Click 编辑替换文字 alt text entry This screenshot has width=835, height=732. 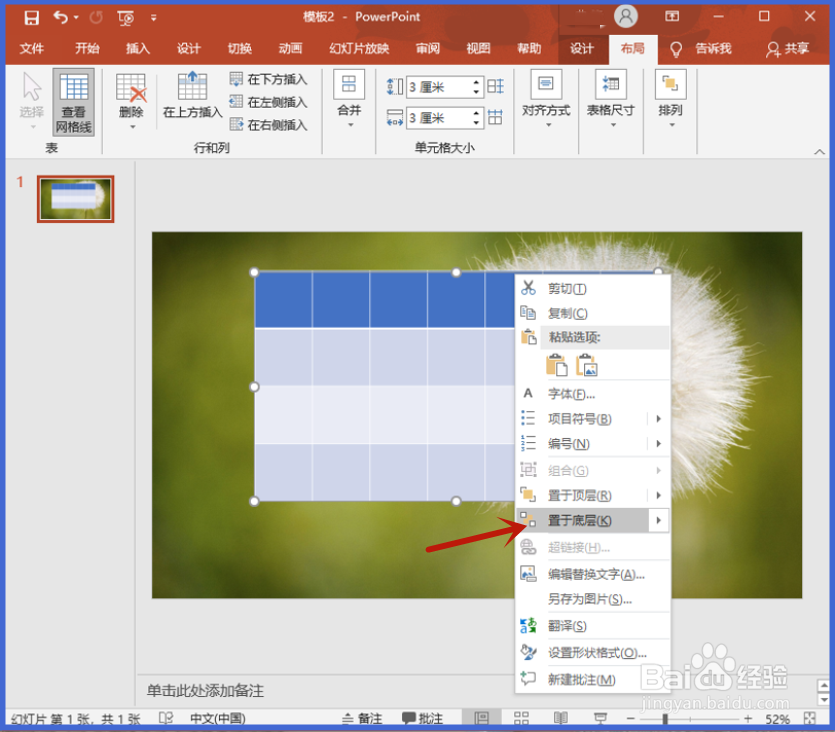pyautogui.click(x=593, y=574)
